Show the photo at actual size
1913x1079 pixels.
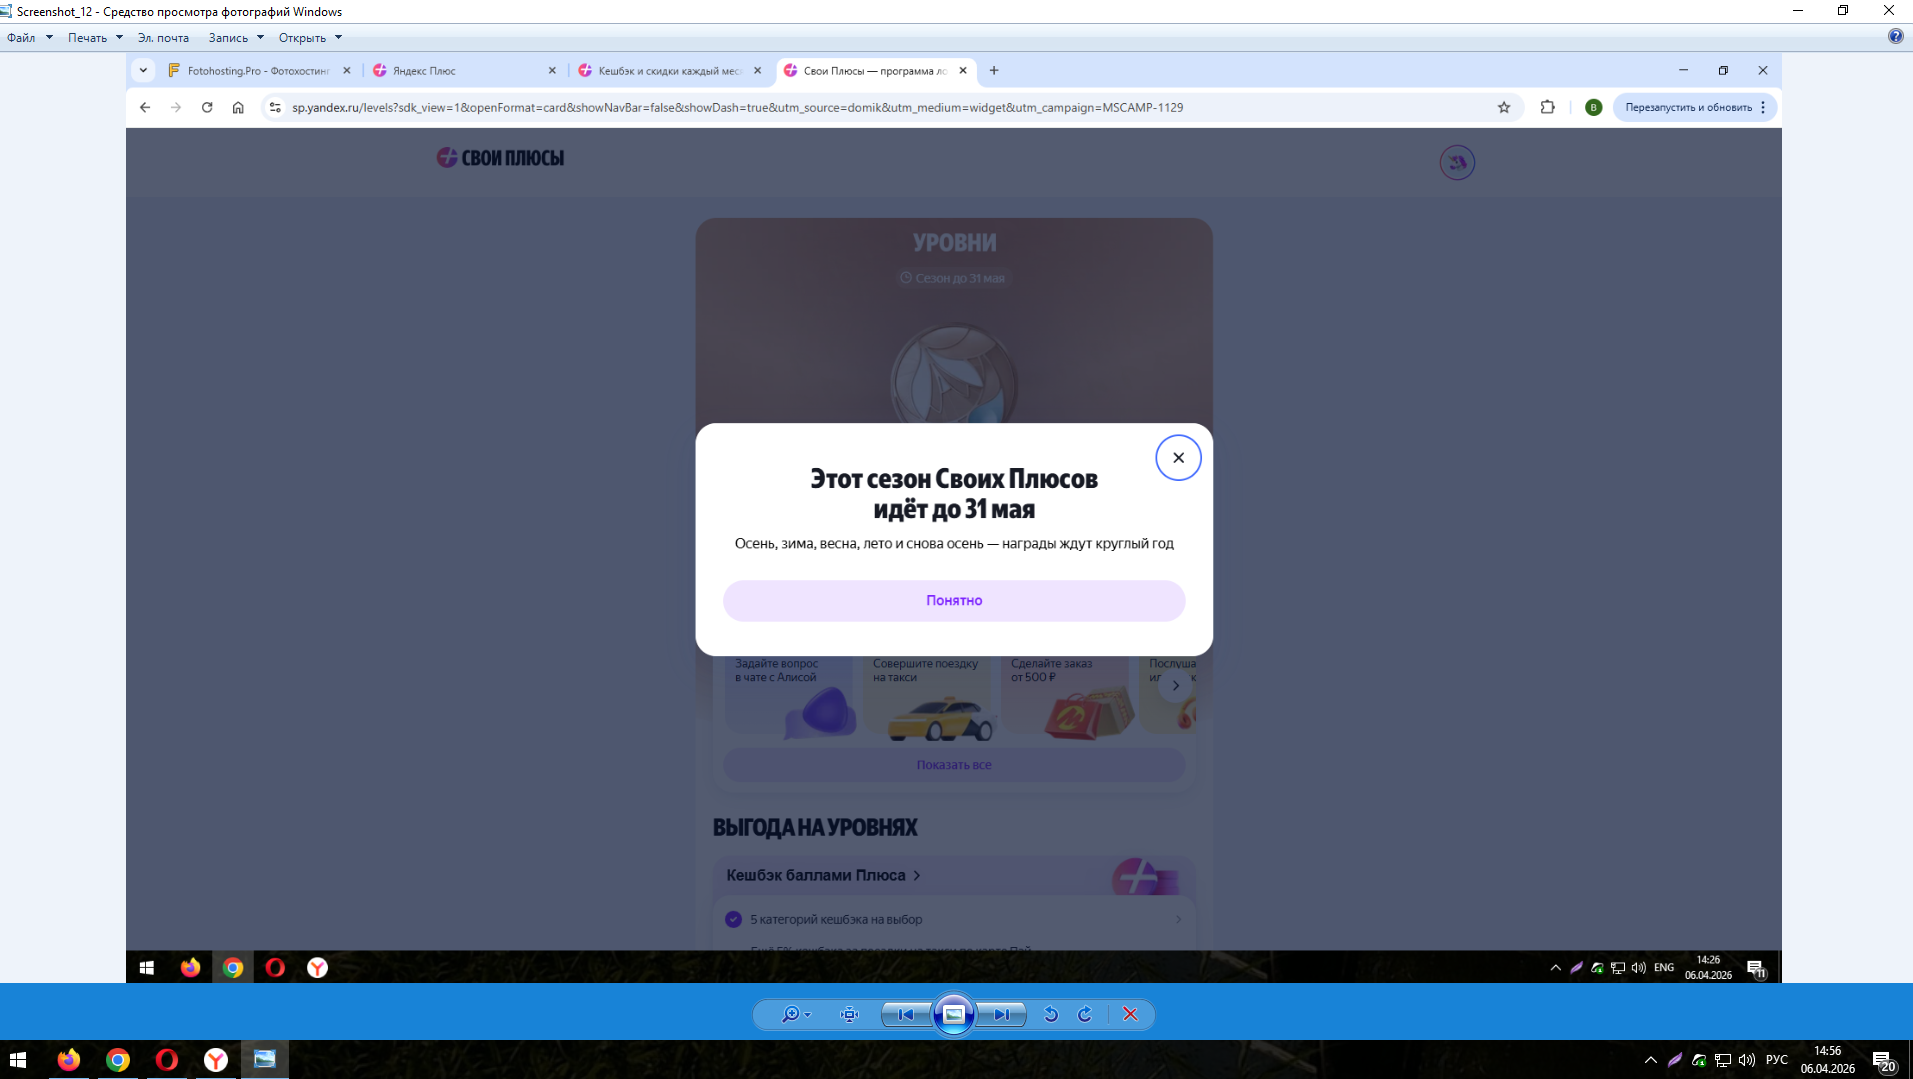[849, 1015]
